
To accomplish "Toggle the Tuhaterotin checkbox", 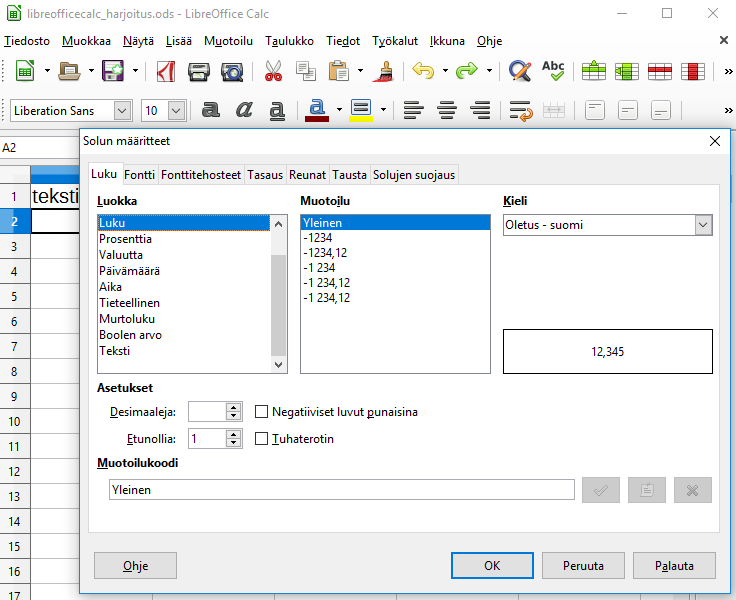I will point(262,438).
